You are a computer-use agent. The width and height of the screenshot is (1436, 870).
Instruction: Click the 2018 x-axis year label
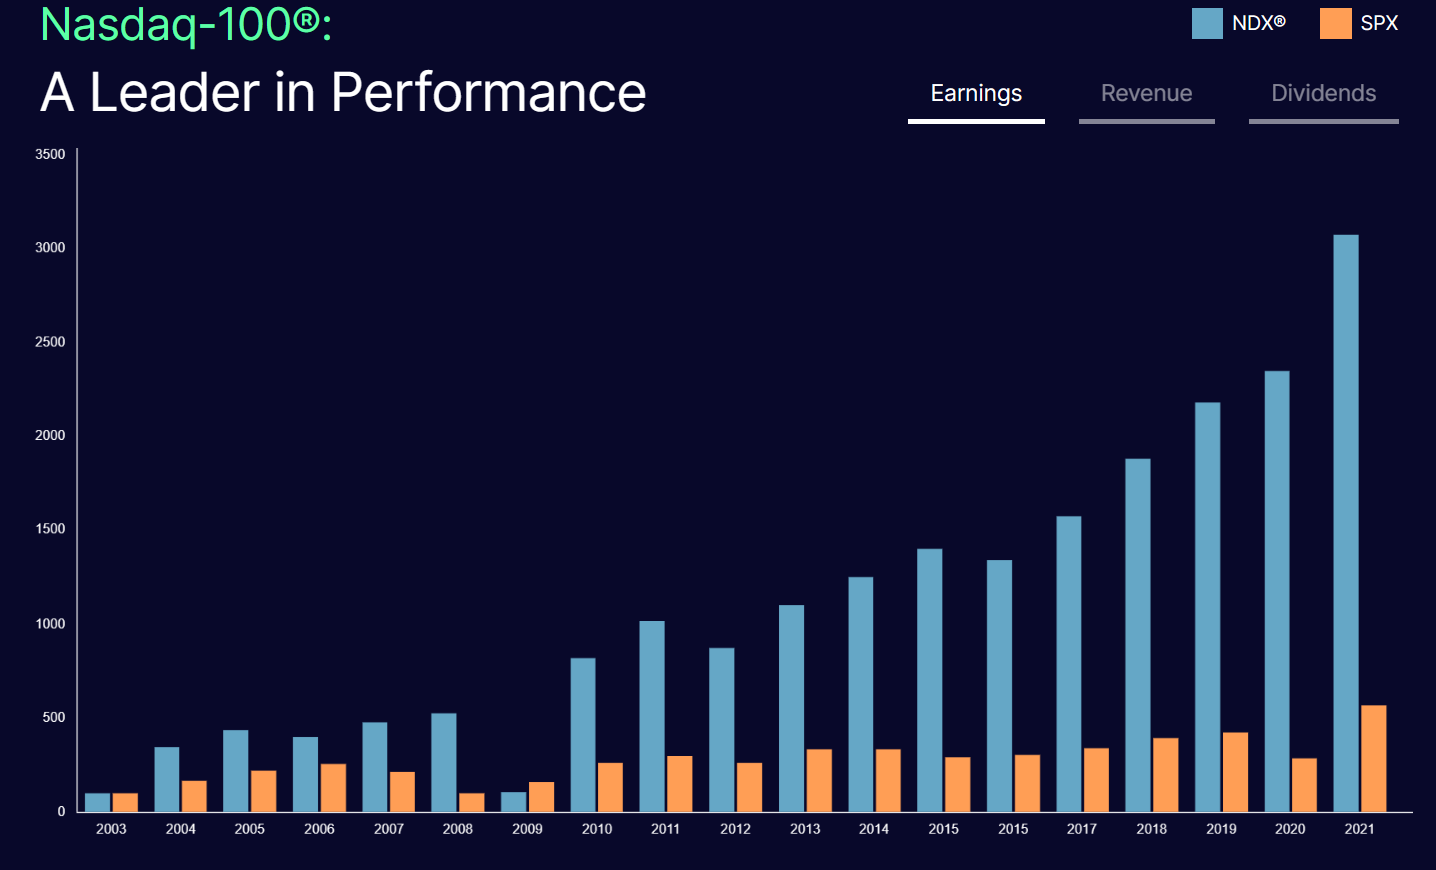tap(1151, 829)
